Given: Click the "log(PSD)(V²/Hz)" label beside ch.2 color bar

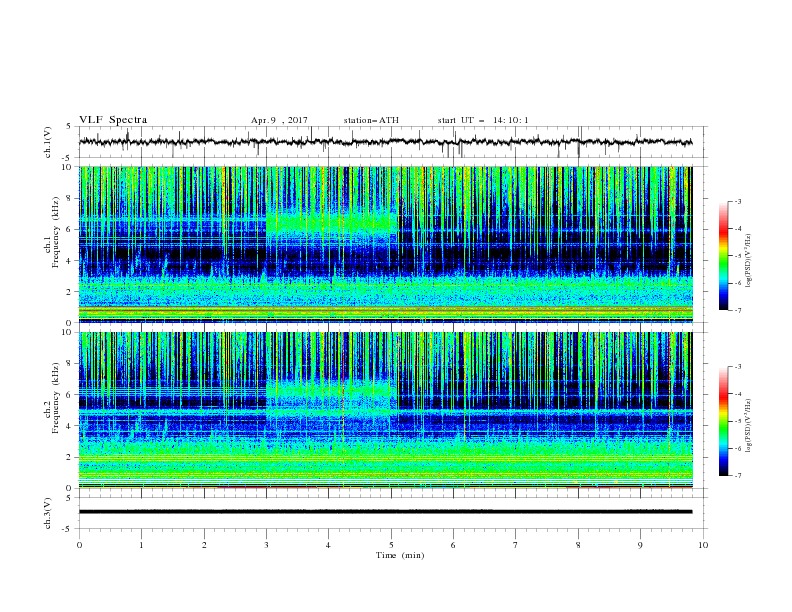Looking at the screenshot, I should pyautogui.click(x=749, y=426).
